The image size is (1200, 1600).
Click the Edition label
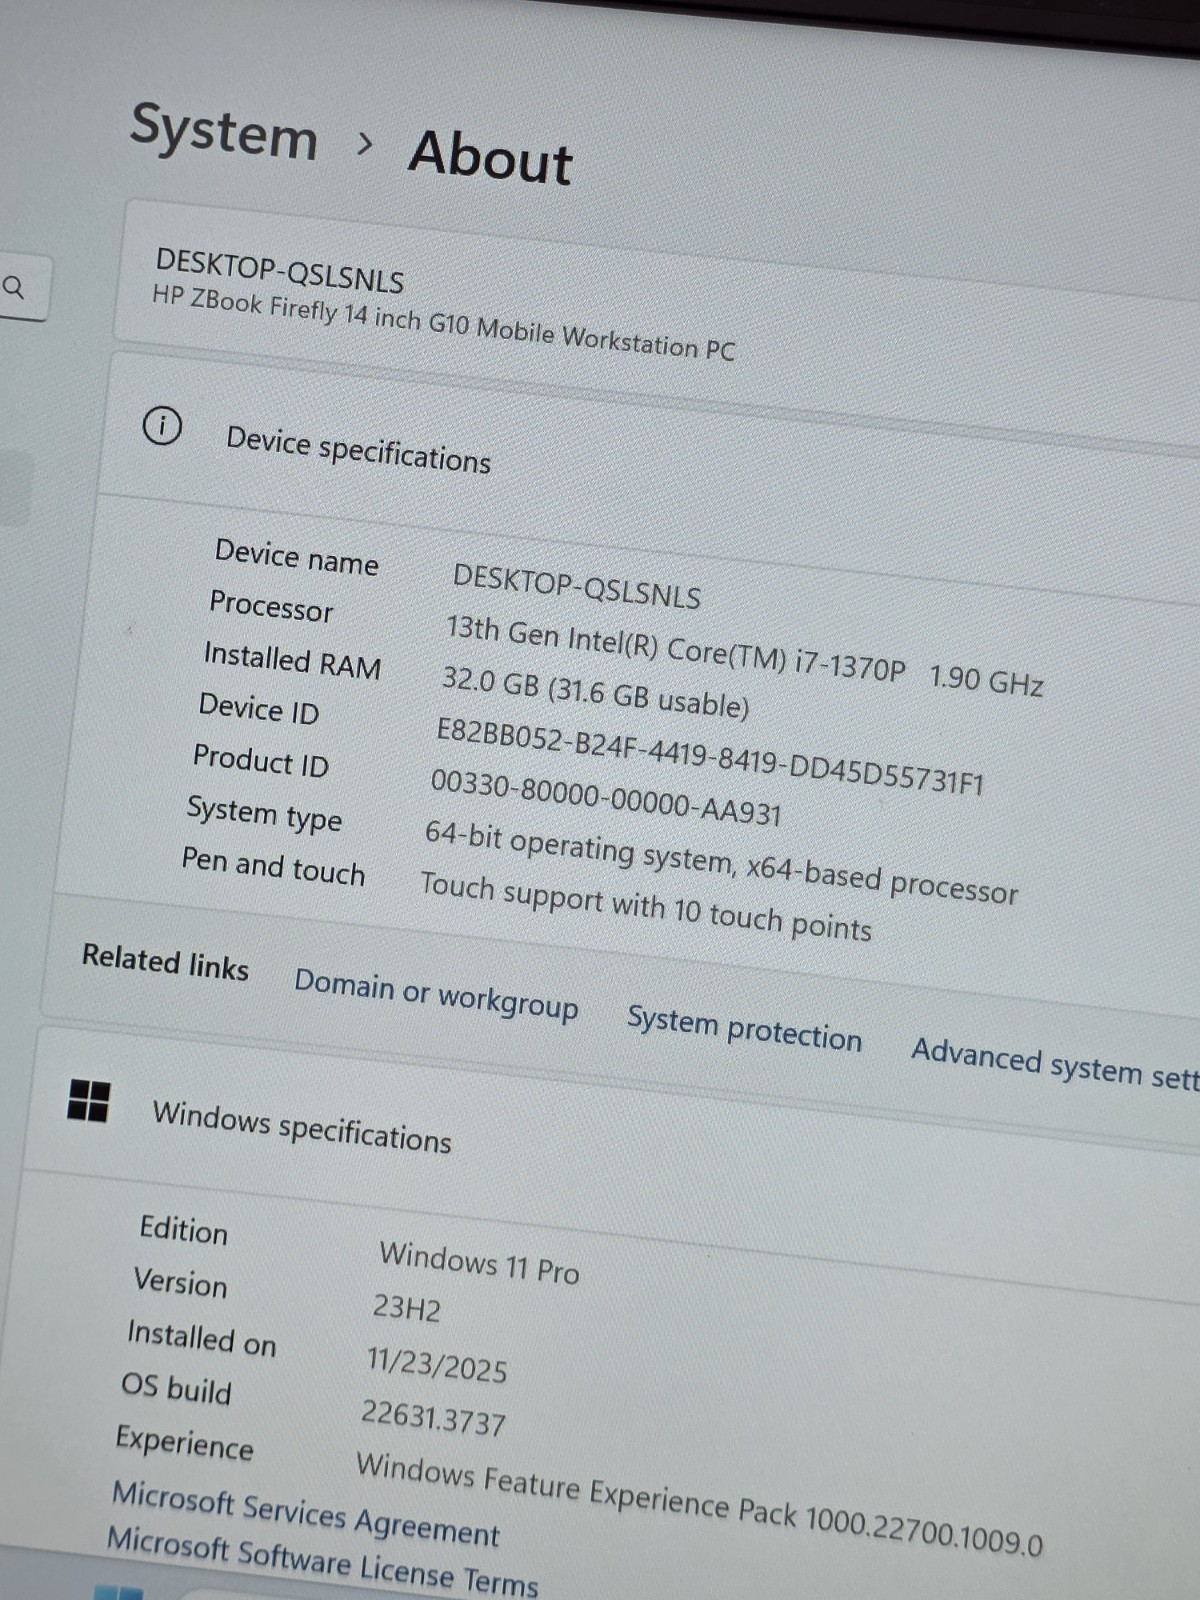click(184, 1229)
